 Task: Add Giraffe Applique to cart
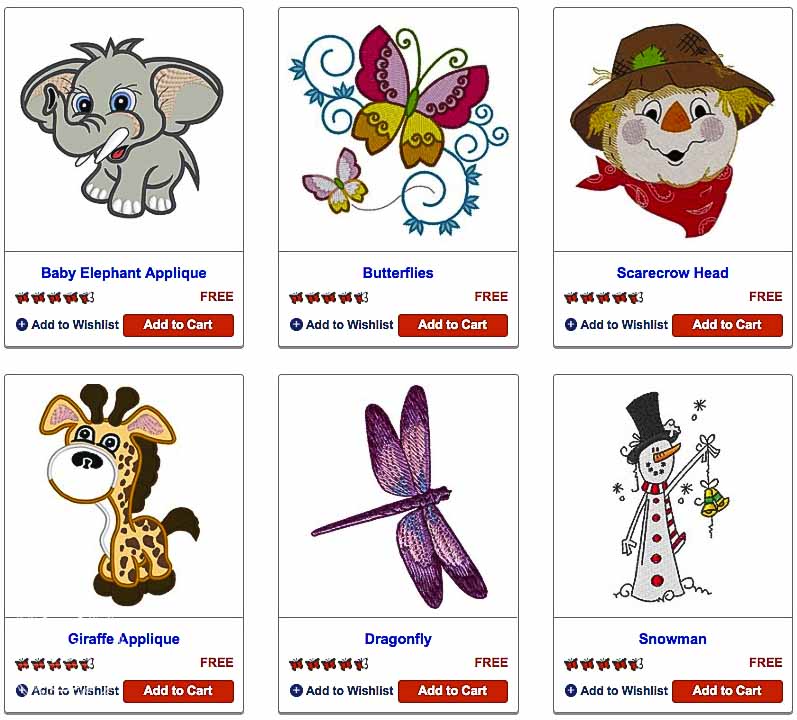pos(178,691)
